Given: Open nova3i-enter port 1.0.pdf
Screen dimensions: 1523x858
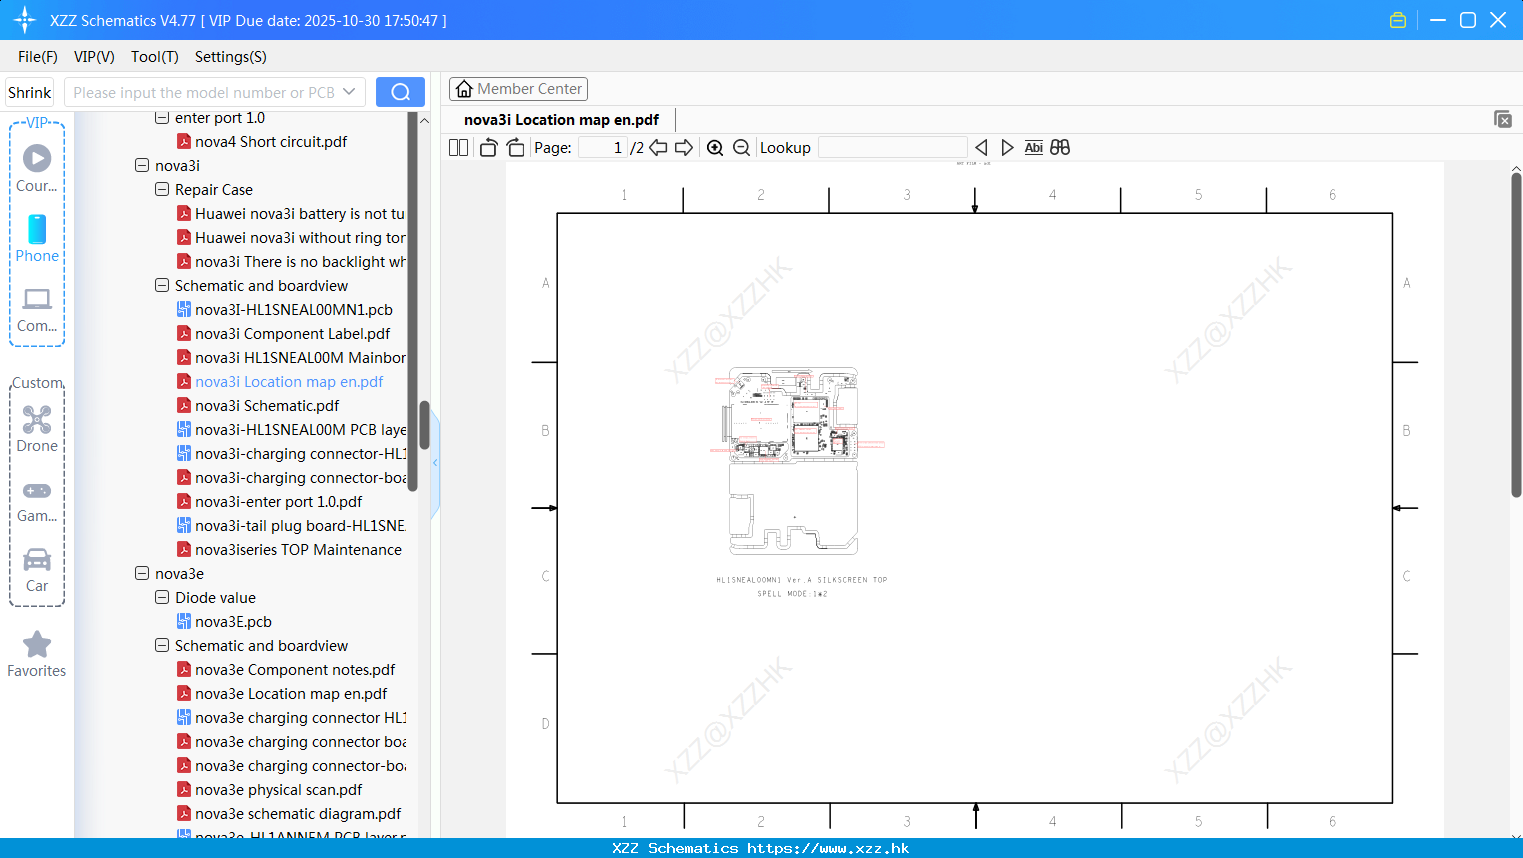Looking at the screenshot, I should 278,502.
